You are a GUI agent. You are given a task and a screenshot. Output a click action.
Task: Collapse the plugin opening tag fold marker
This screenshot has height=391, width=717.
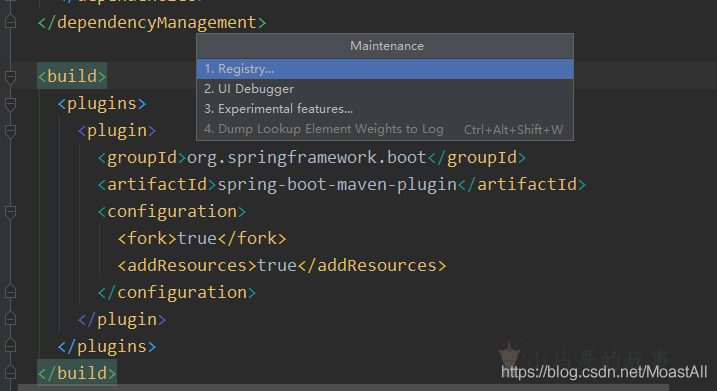tap(10, 131)
